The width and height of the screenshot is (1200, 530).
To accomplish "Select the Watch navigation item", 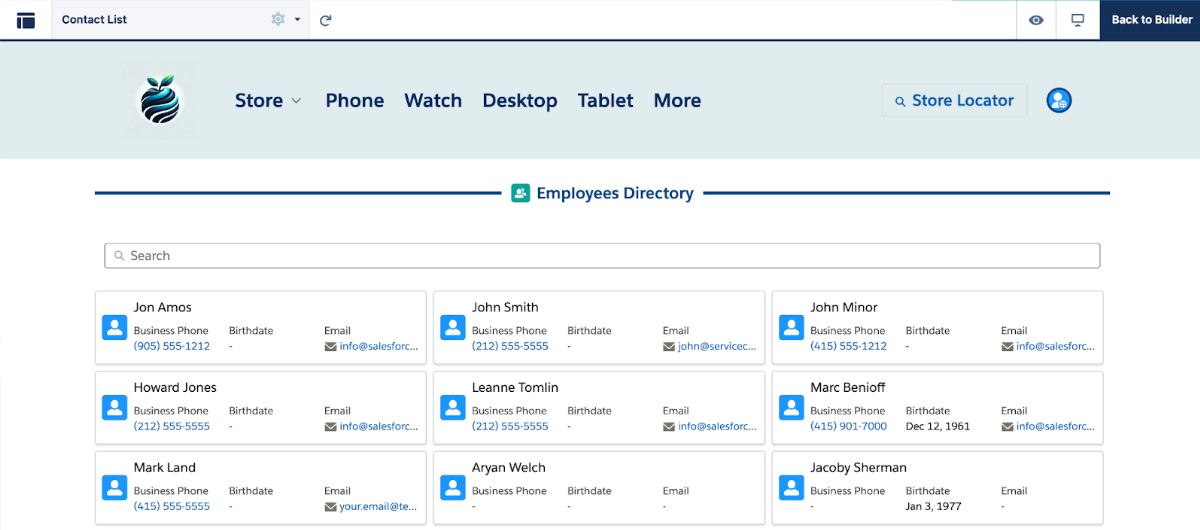I will [x=433, y=100].
